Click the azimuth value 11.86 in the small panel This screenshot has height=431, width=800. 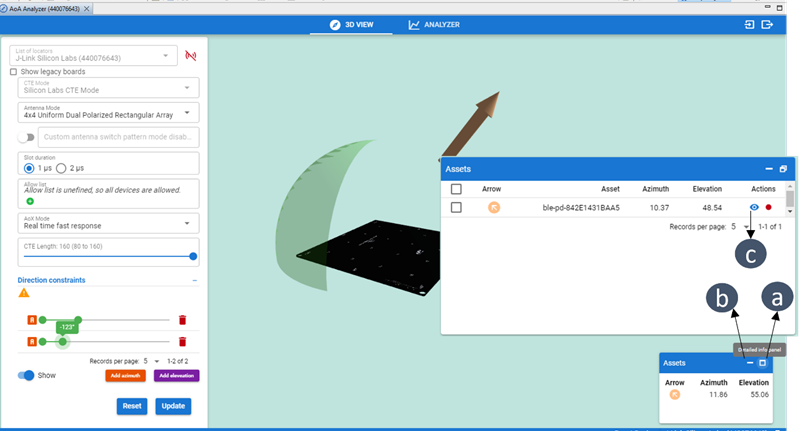click(718, 394)
